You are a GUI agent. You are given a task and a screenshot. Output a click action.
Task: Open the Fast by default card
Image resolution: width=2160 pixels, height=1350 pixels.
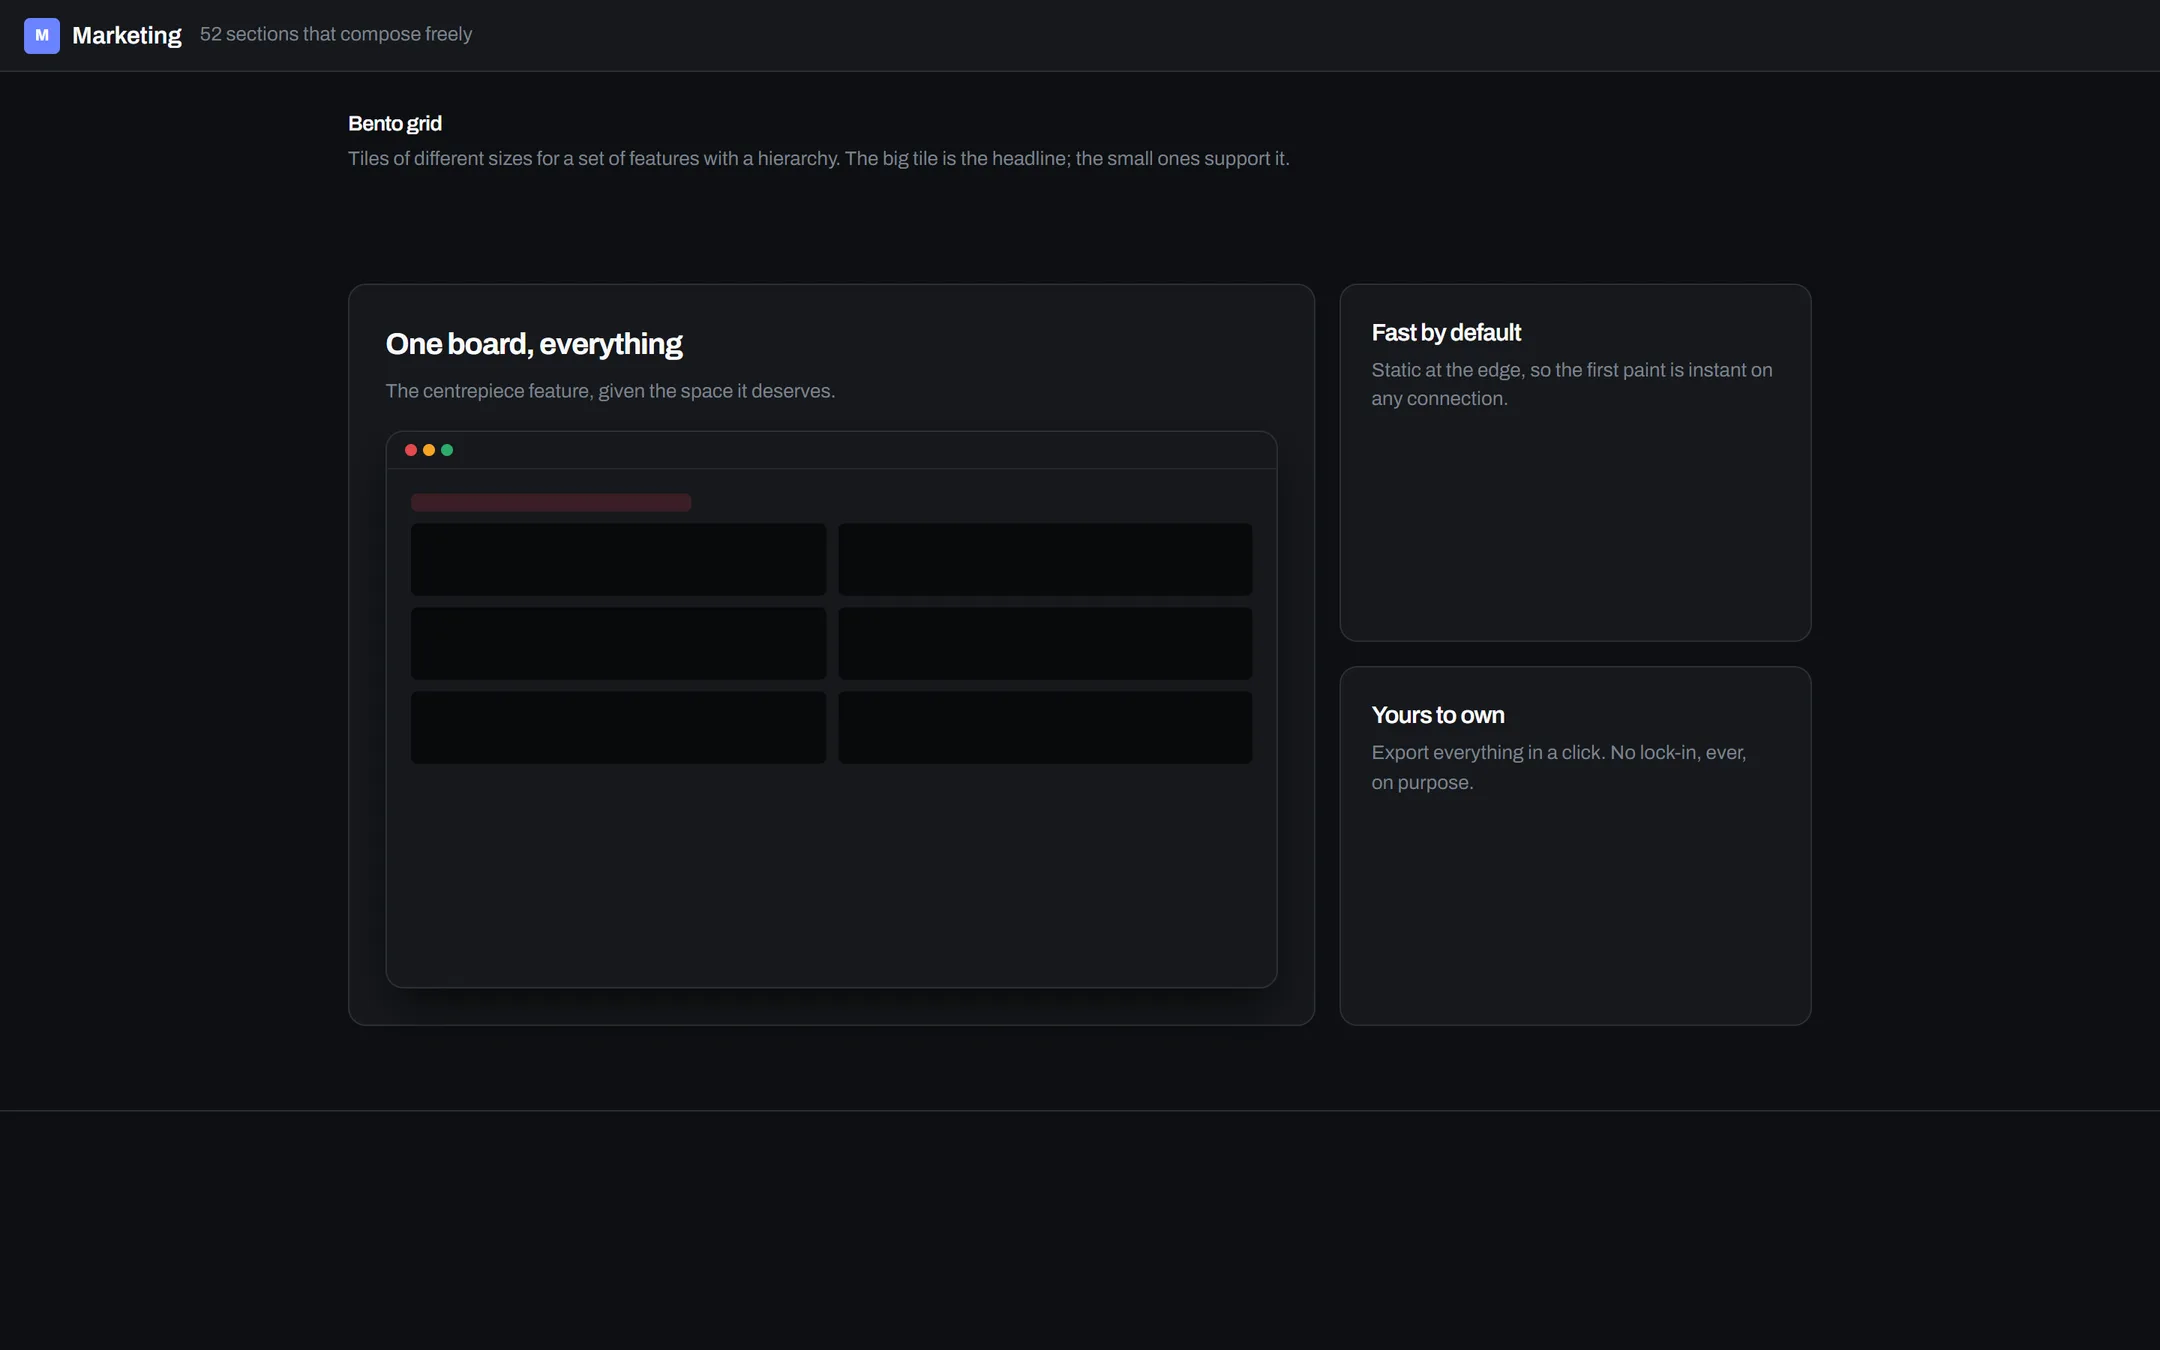(x=1575, y=462)
